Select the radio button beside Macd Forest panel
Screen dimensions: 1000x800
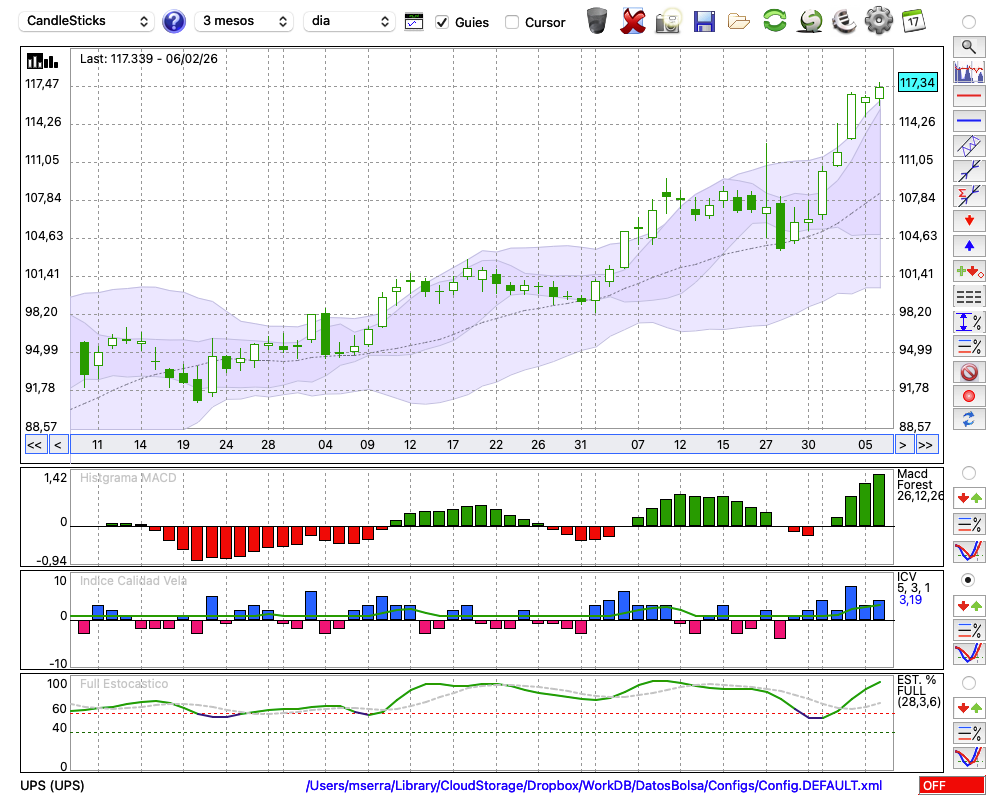coord(968,472)
